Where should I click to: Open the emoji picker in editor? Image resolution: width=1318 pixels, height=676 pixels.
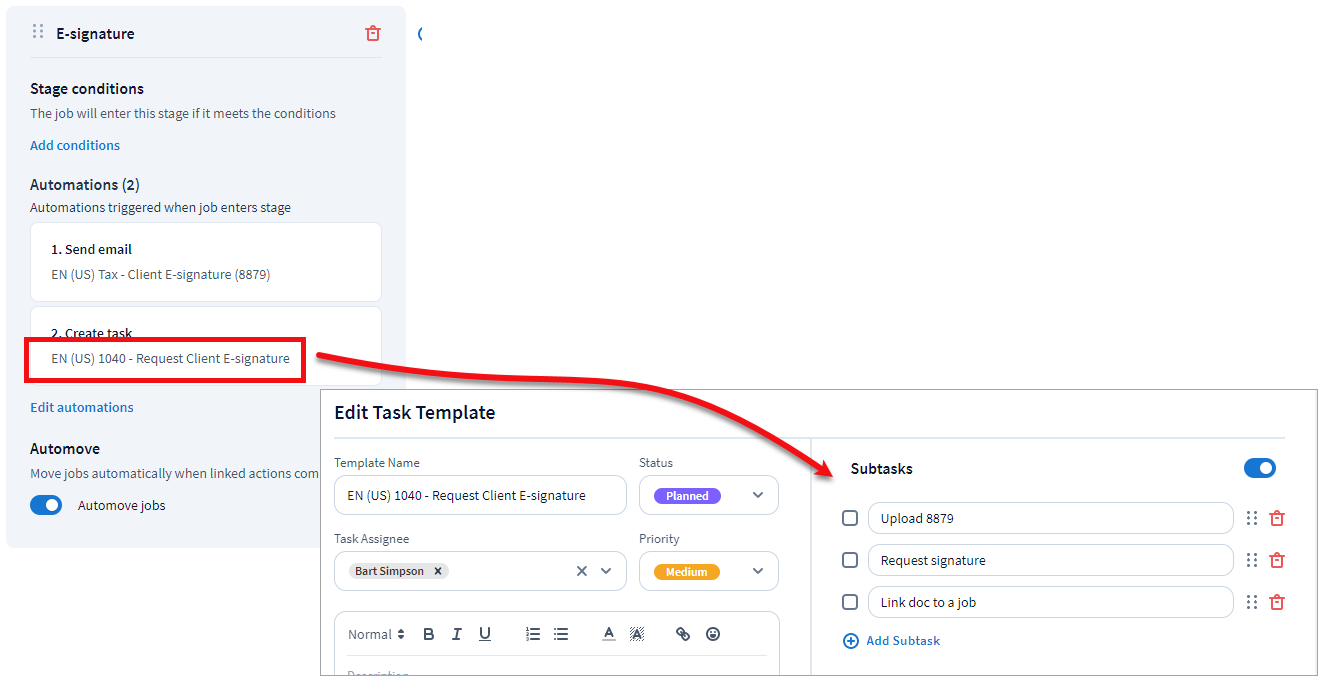click(713, 634)
